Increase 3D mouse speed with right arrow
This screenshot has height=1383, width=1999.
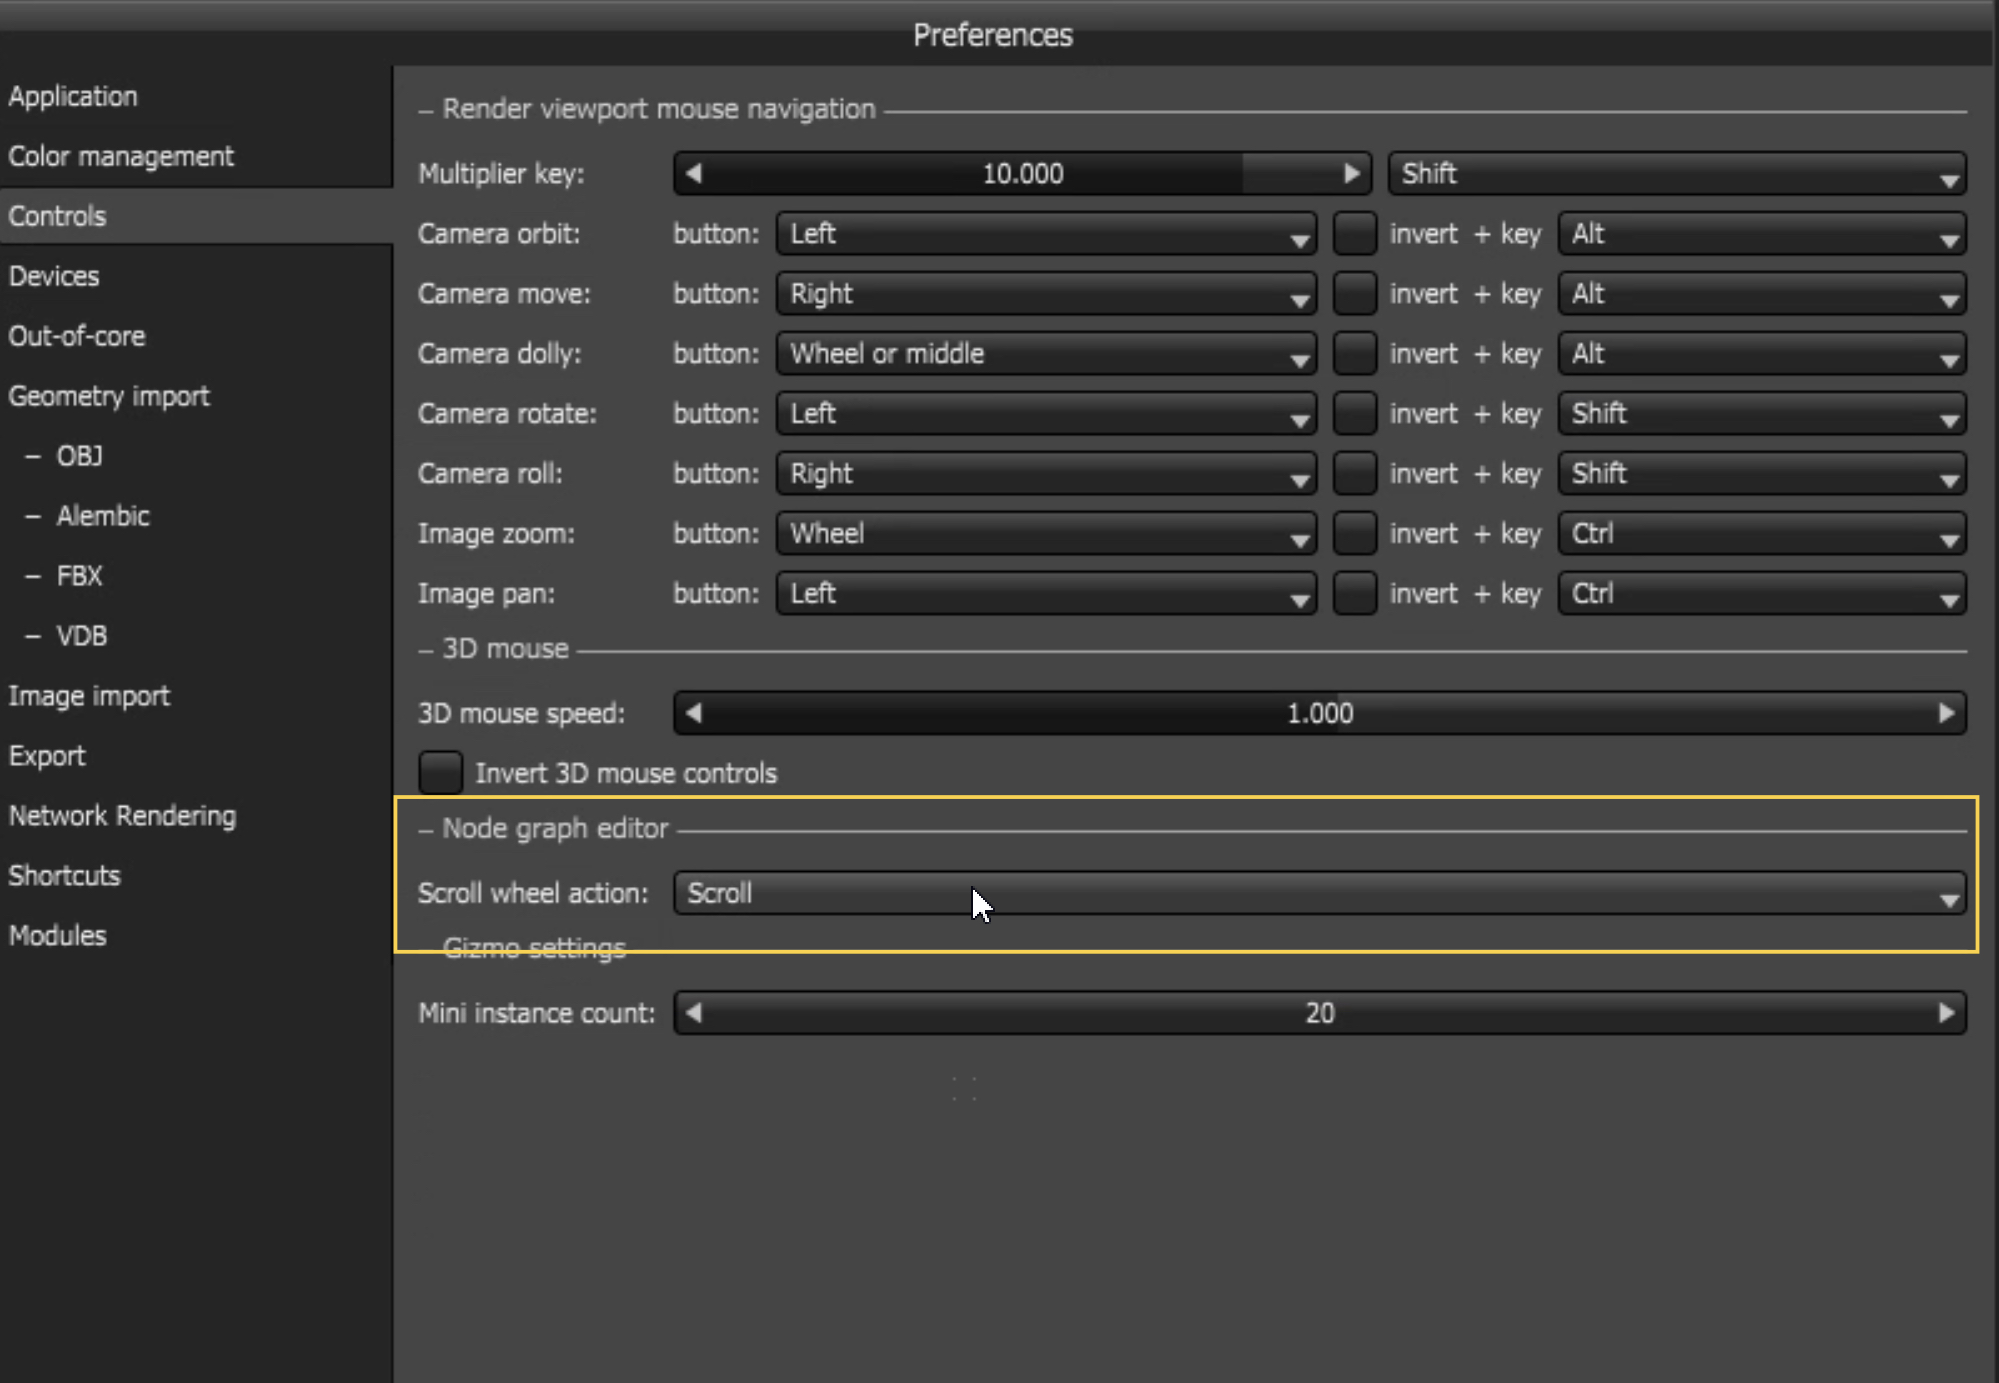tap(1946, 713)
